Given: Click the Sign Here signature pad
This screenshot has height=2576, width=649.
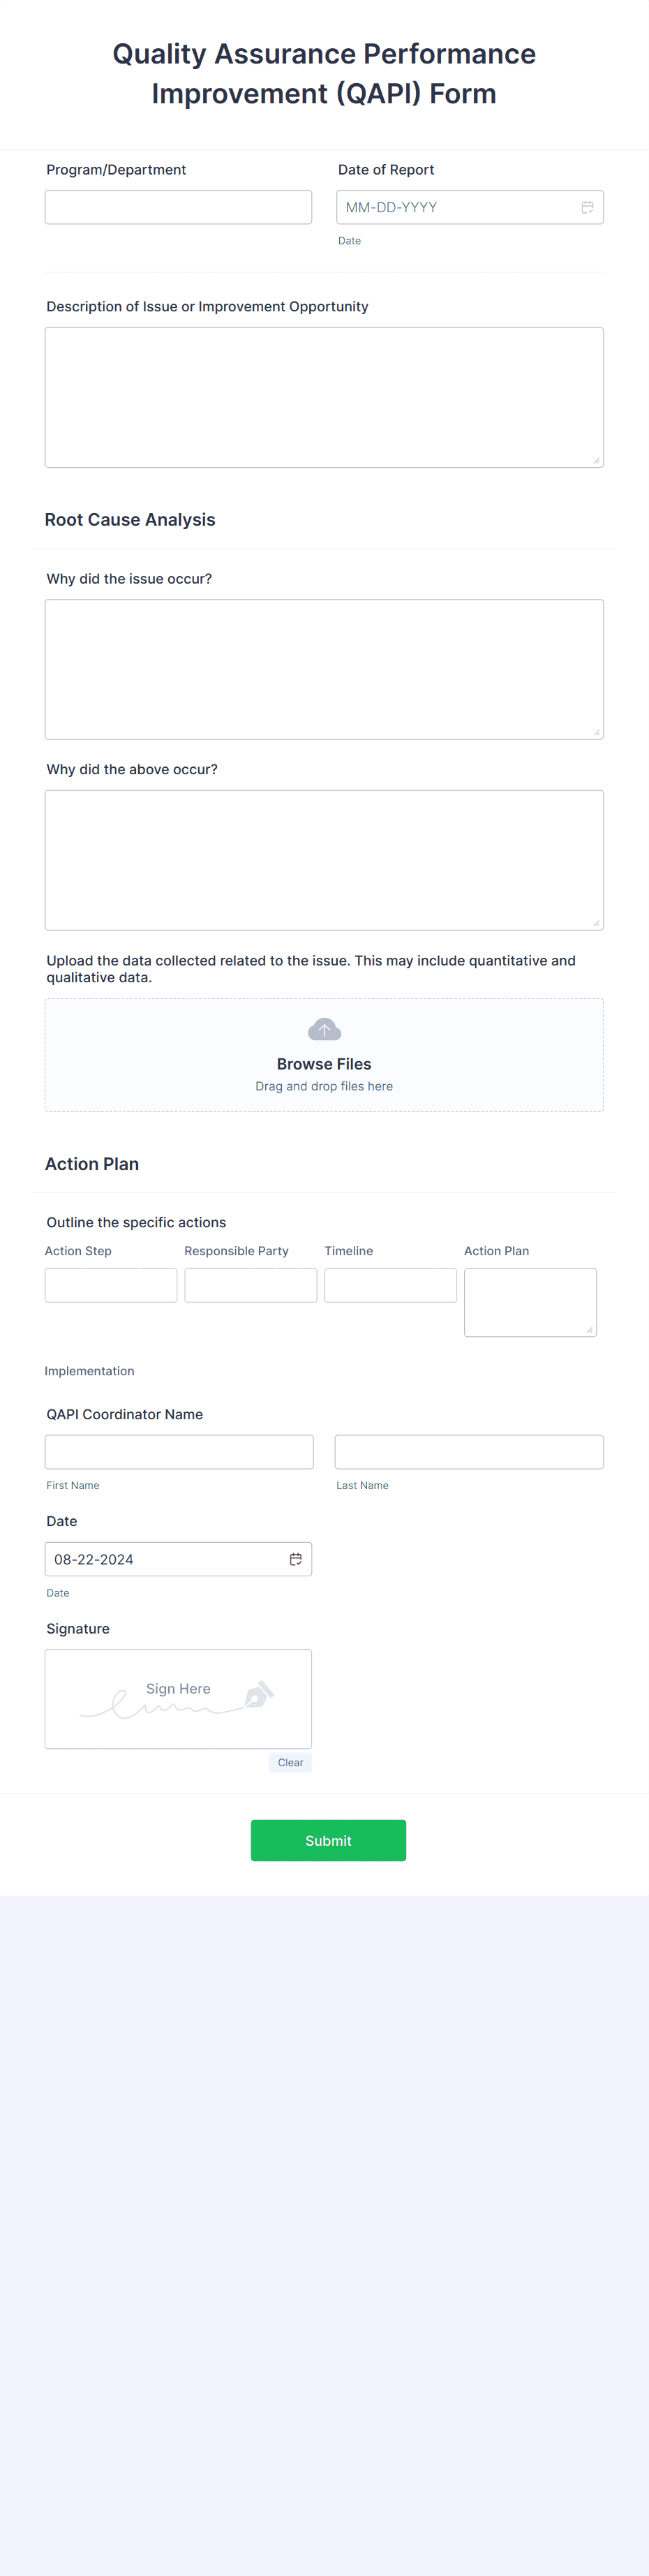Looking at the screenshot, I should pyautogui.click(x=178, y=1698).
